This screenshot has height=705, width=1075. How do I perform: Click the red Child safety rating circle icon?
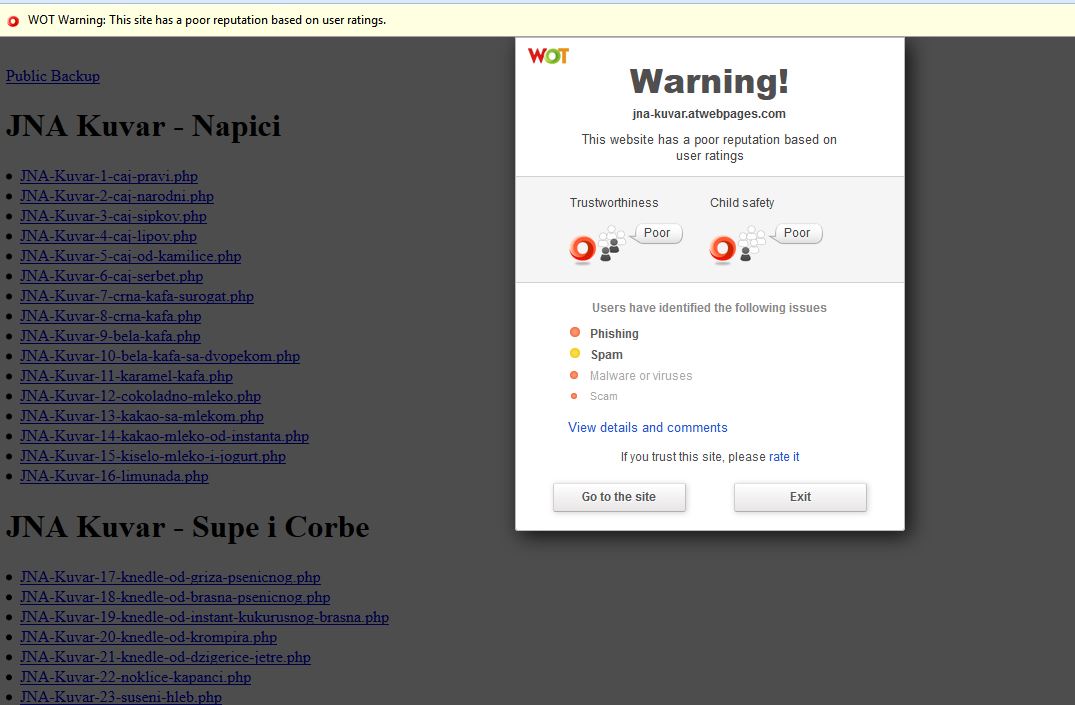pyautogui.click(x=723, y=248)
